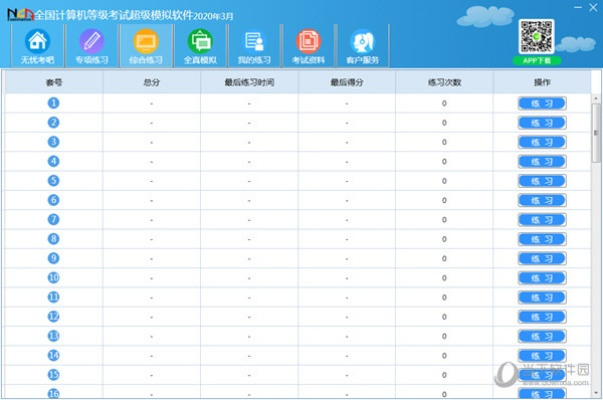This screenshot has height=400, width=603.
Task: Select set number 7 circle icon
Action: click(53, 220)
